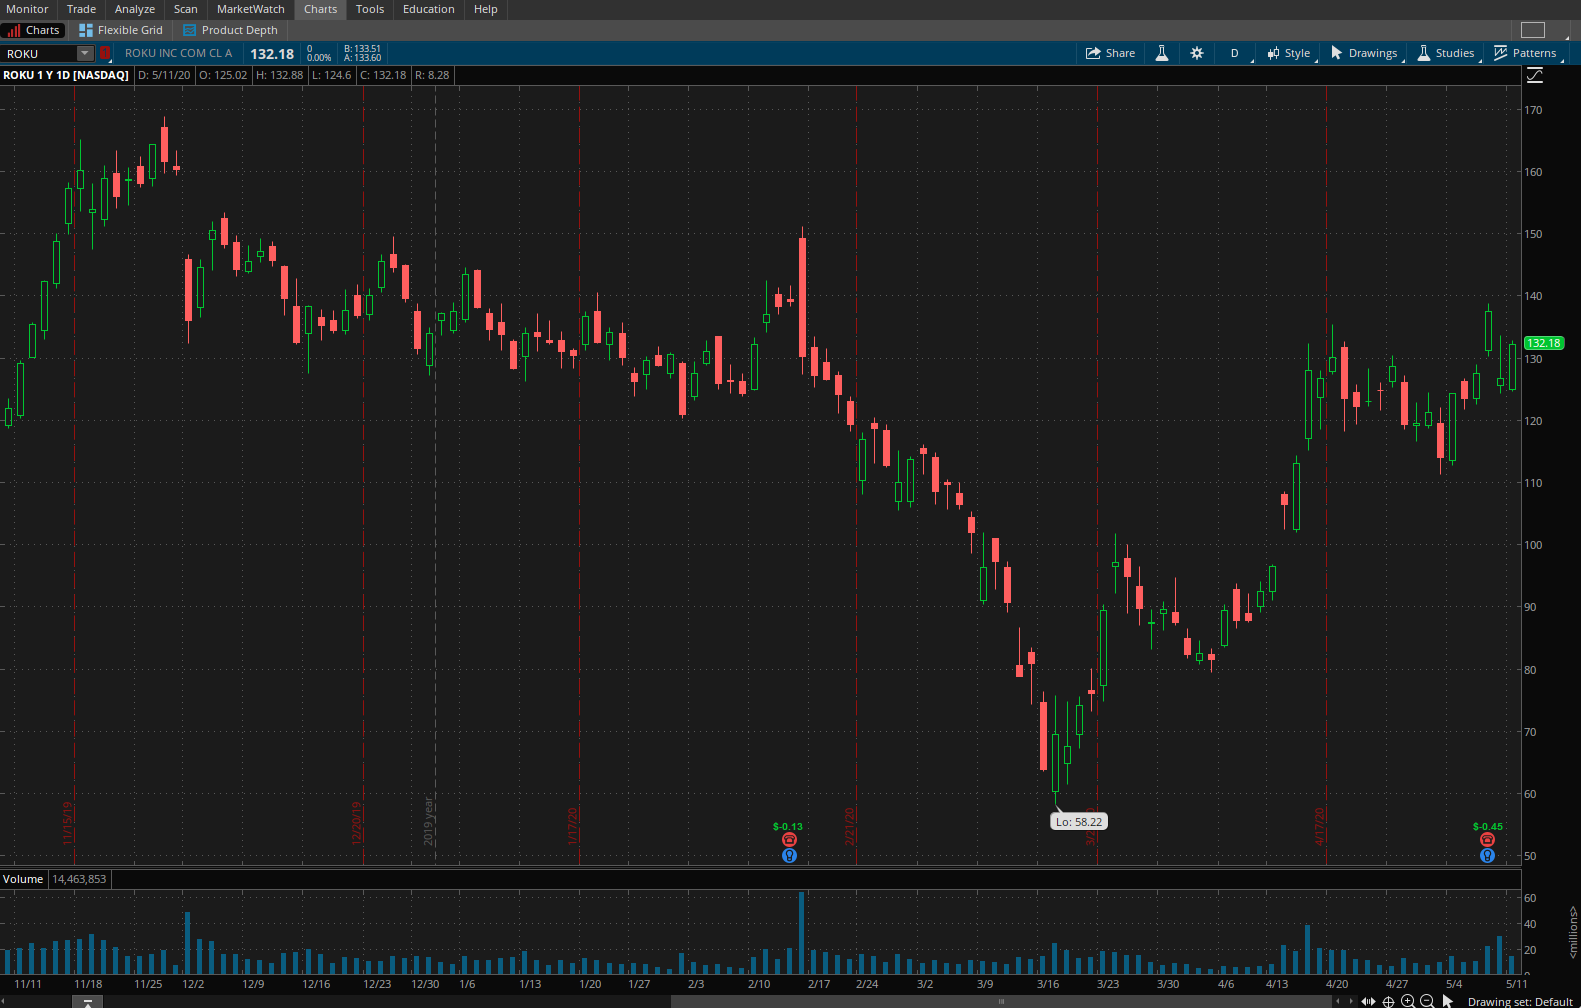This screenshot has height=1008, width=1581.
Task: Click the price axis scale icon
Action: click(1535, 75)
